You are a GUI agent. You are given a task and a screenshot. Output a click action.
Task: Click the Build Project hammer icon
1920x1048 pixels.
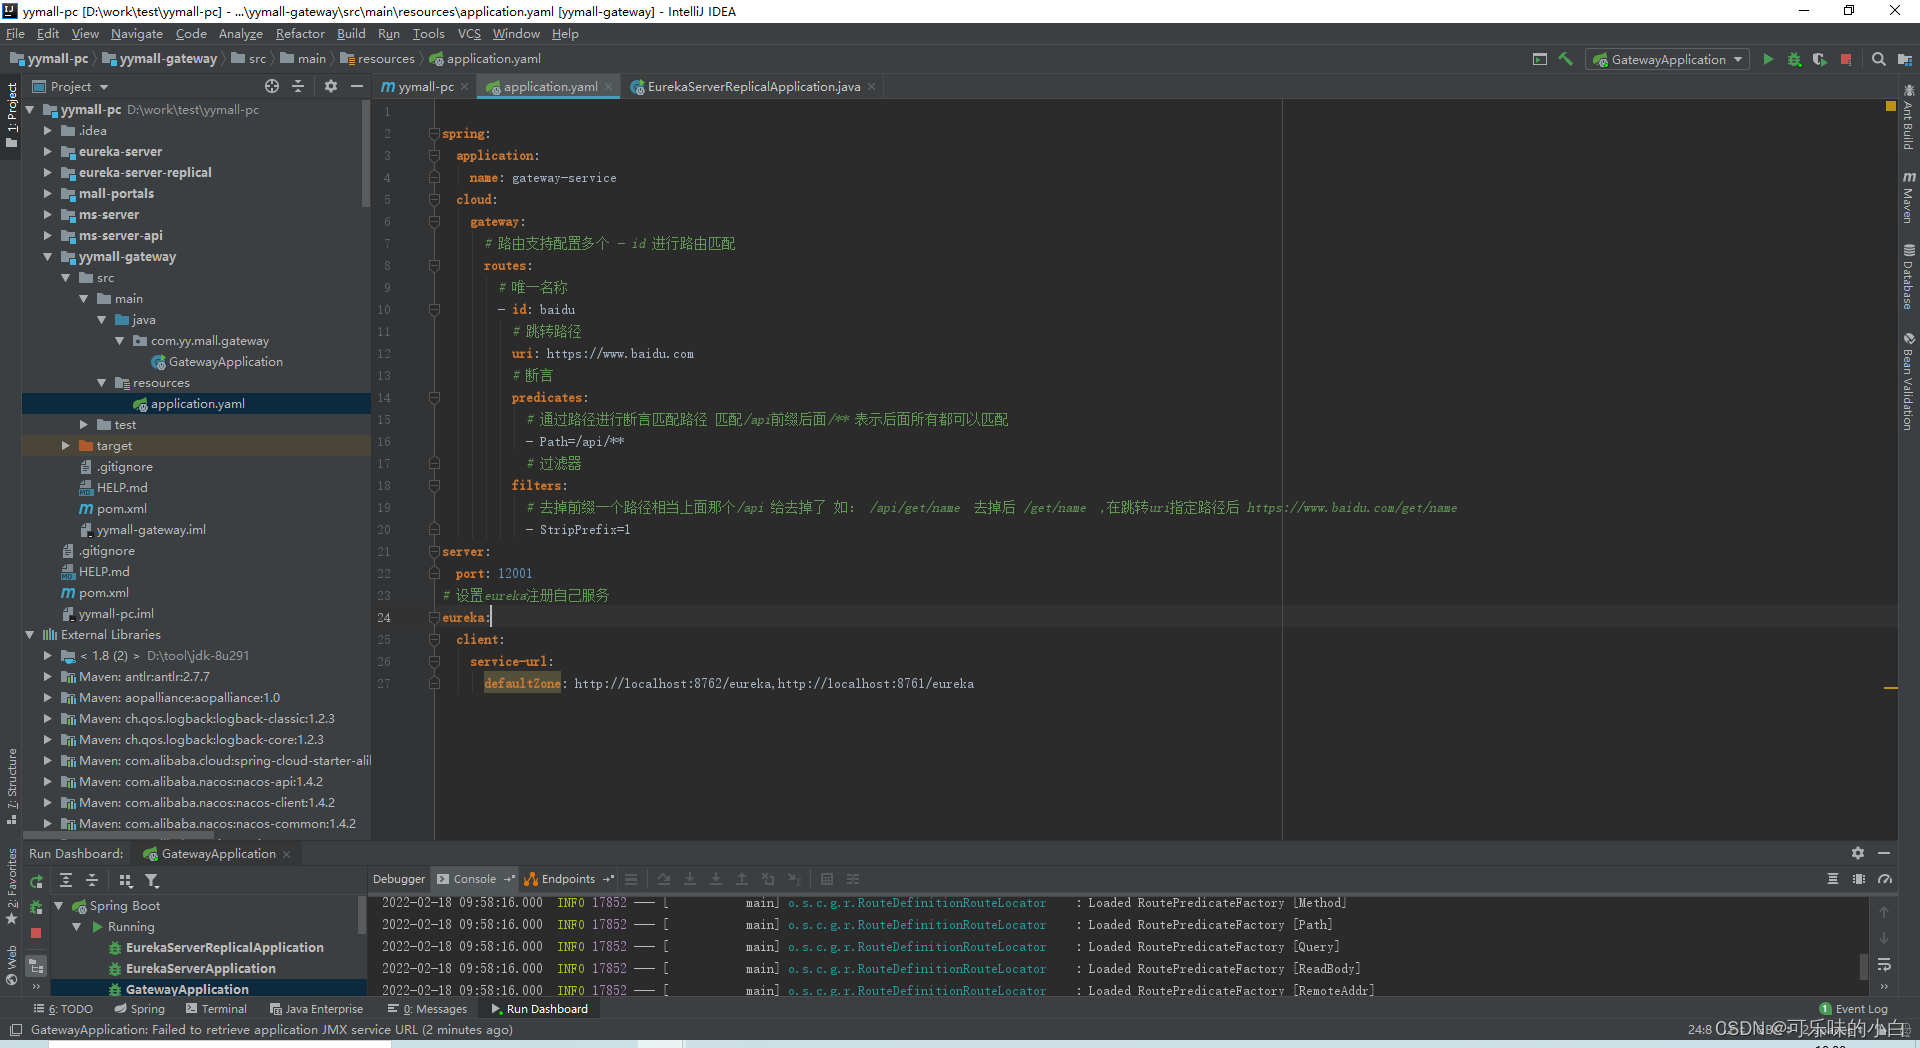pyautogui.click(x=1566, y=60)
